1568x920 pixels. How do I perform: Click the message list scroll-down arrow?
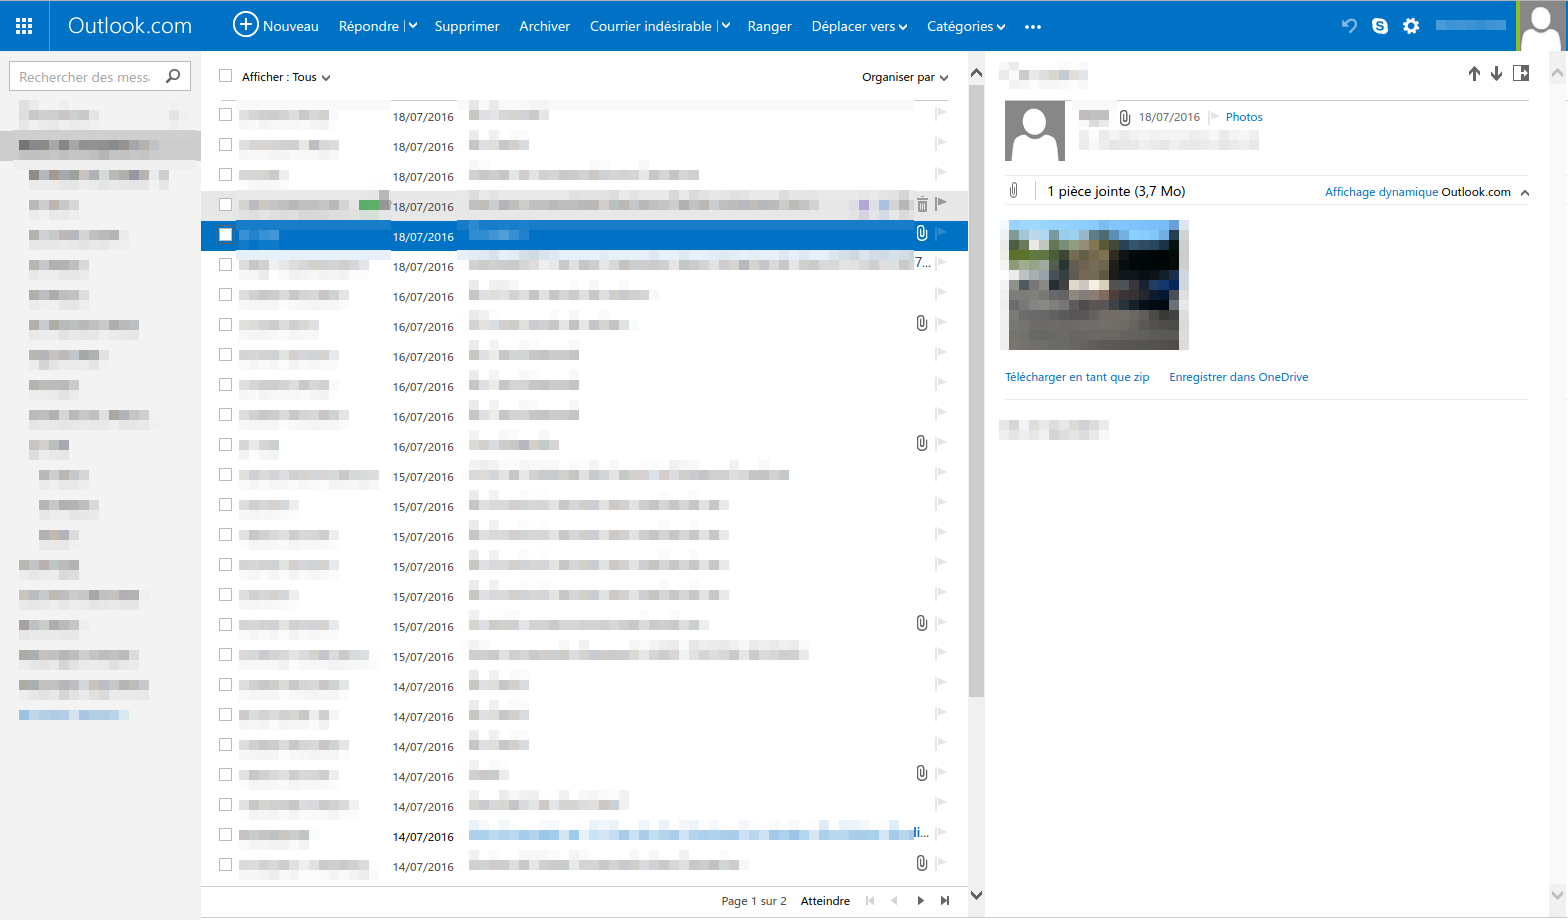tap(976, 895)
